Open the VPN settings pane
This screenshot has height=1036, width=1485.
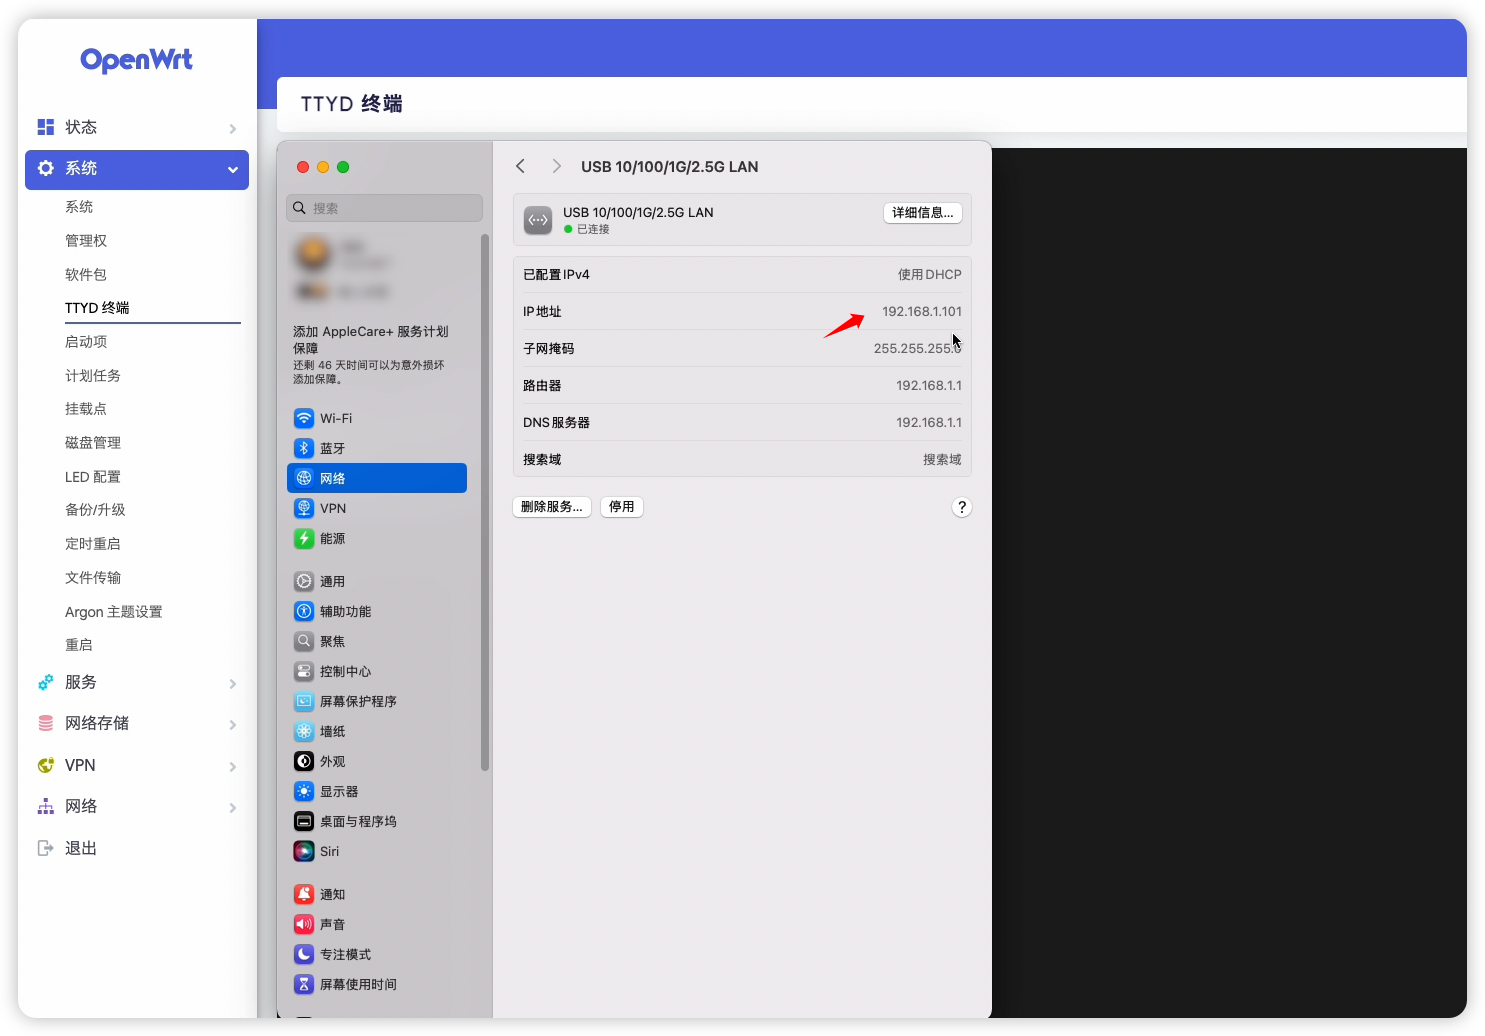(330, 508)
